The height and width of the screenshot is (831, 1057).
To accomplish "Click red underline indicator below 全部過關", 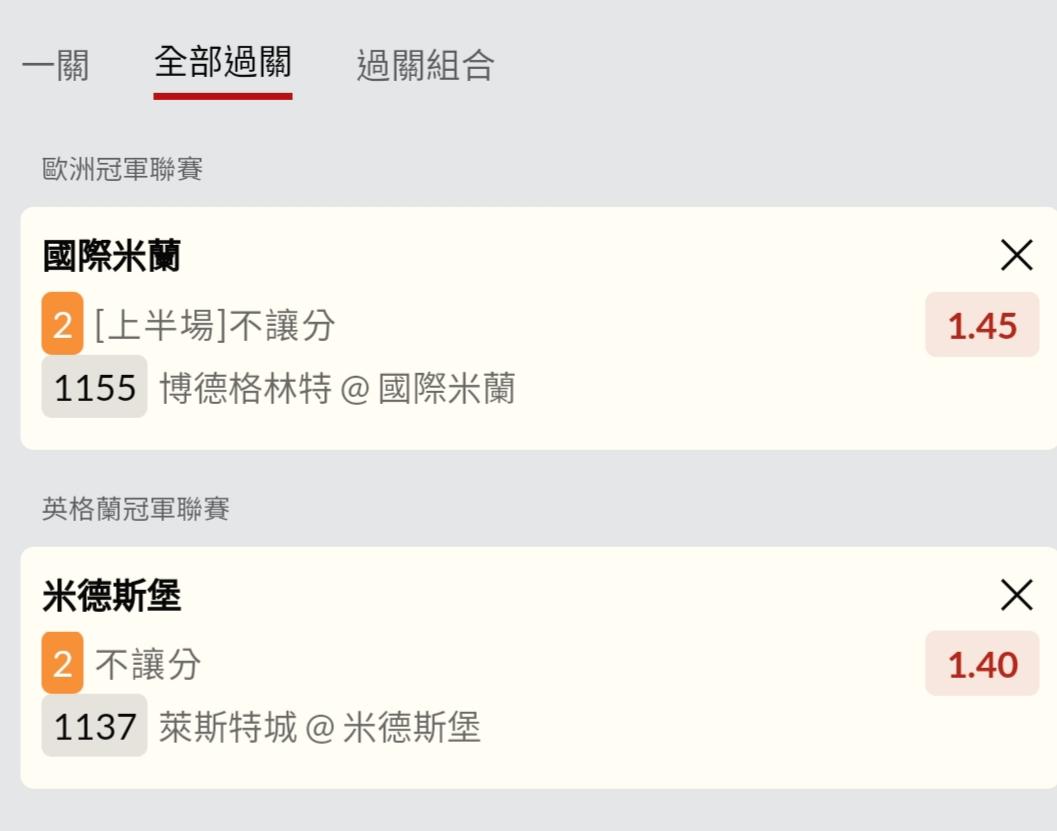I will [222, 96].
